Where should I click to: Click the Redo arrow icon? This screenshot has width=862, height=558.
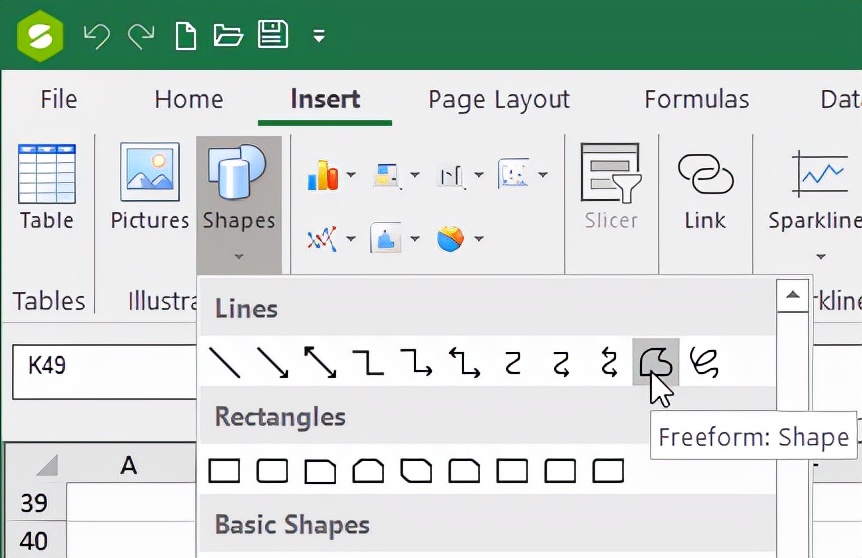click(x=141, y=36)
